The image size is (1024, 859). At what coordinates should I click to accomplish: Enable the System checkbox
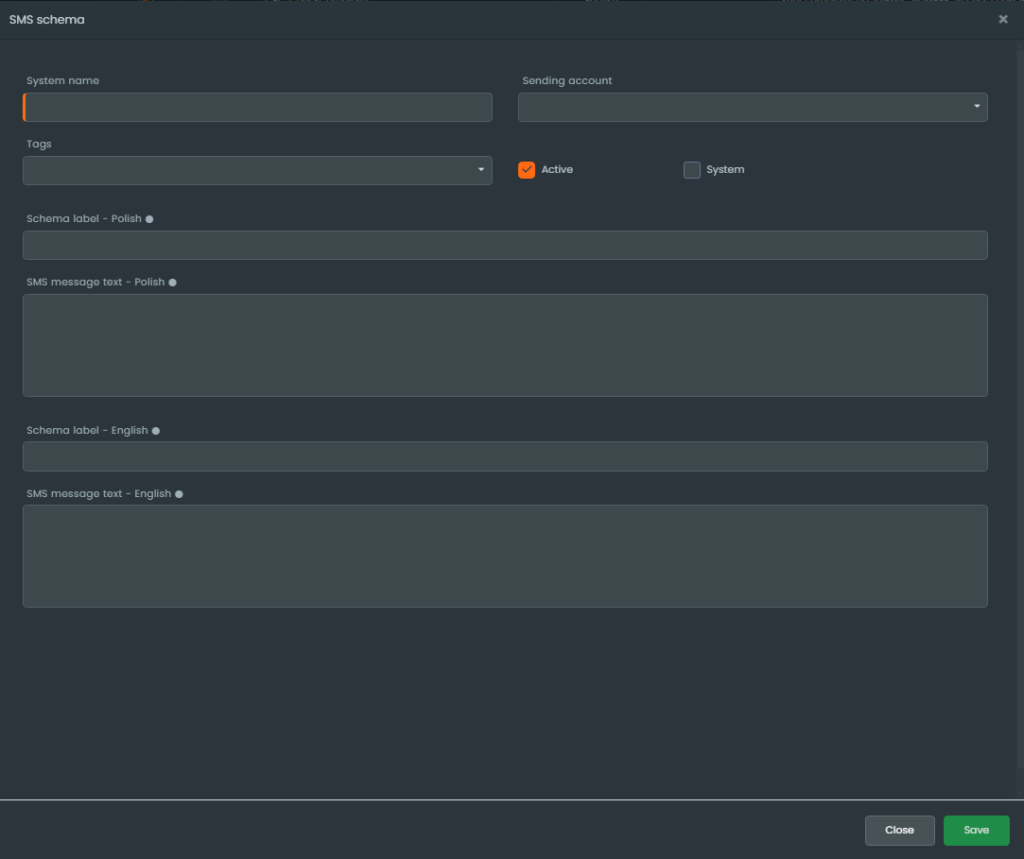click(x=692, y=170)
